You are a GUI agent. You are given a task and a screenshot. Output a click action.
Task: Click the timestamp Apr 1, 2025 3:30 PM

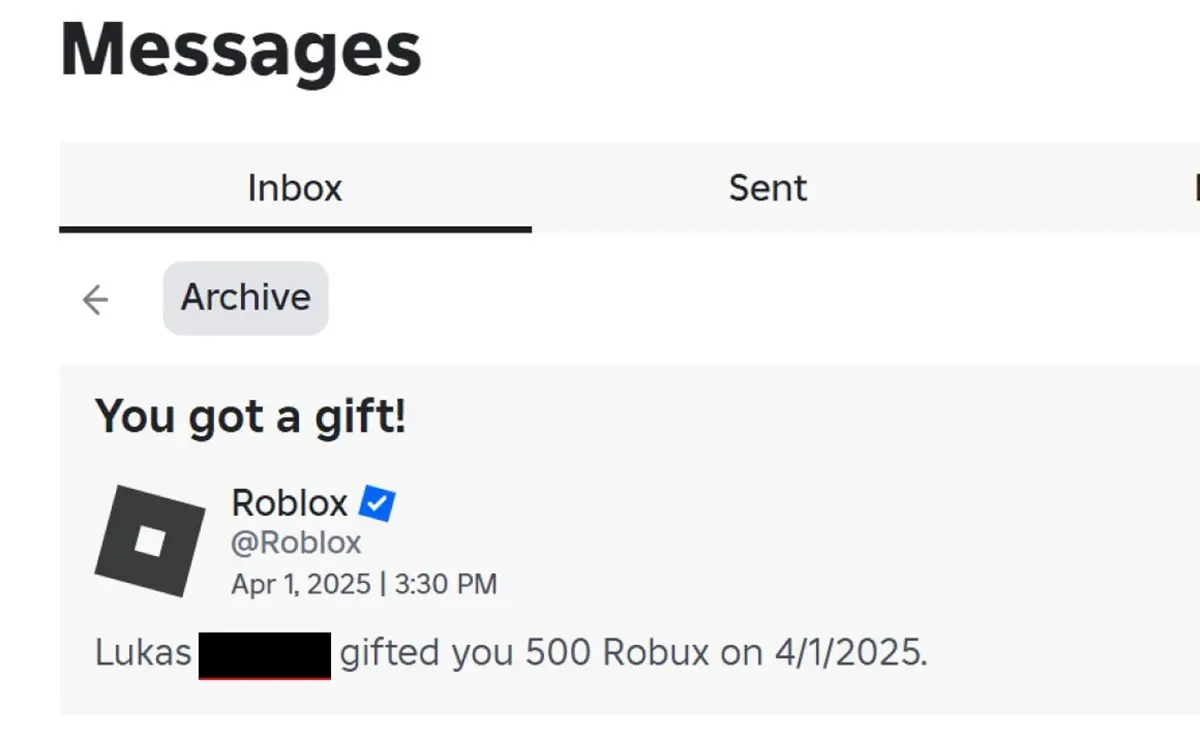pyautogui.click(x=363, y=583)
